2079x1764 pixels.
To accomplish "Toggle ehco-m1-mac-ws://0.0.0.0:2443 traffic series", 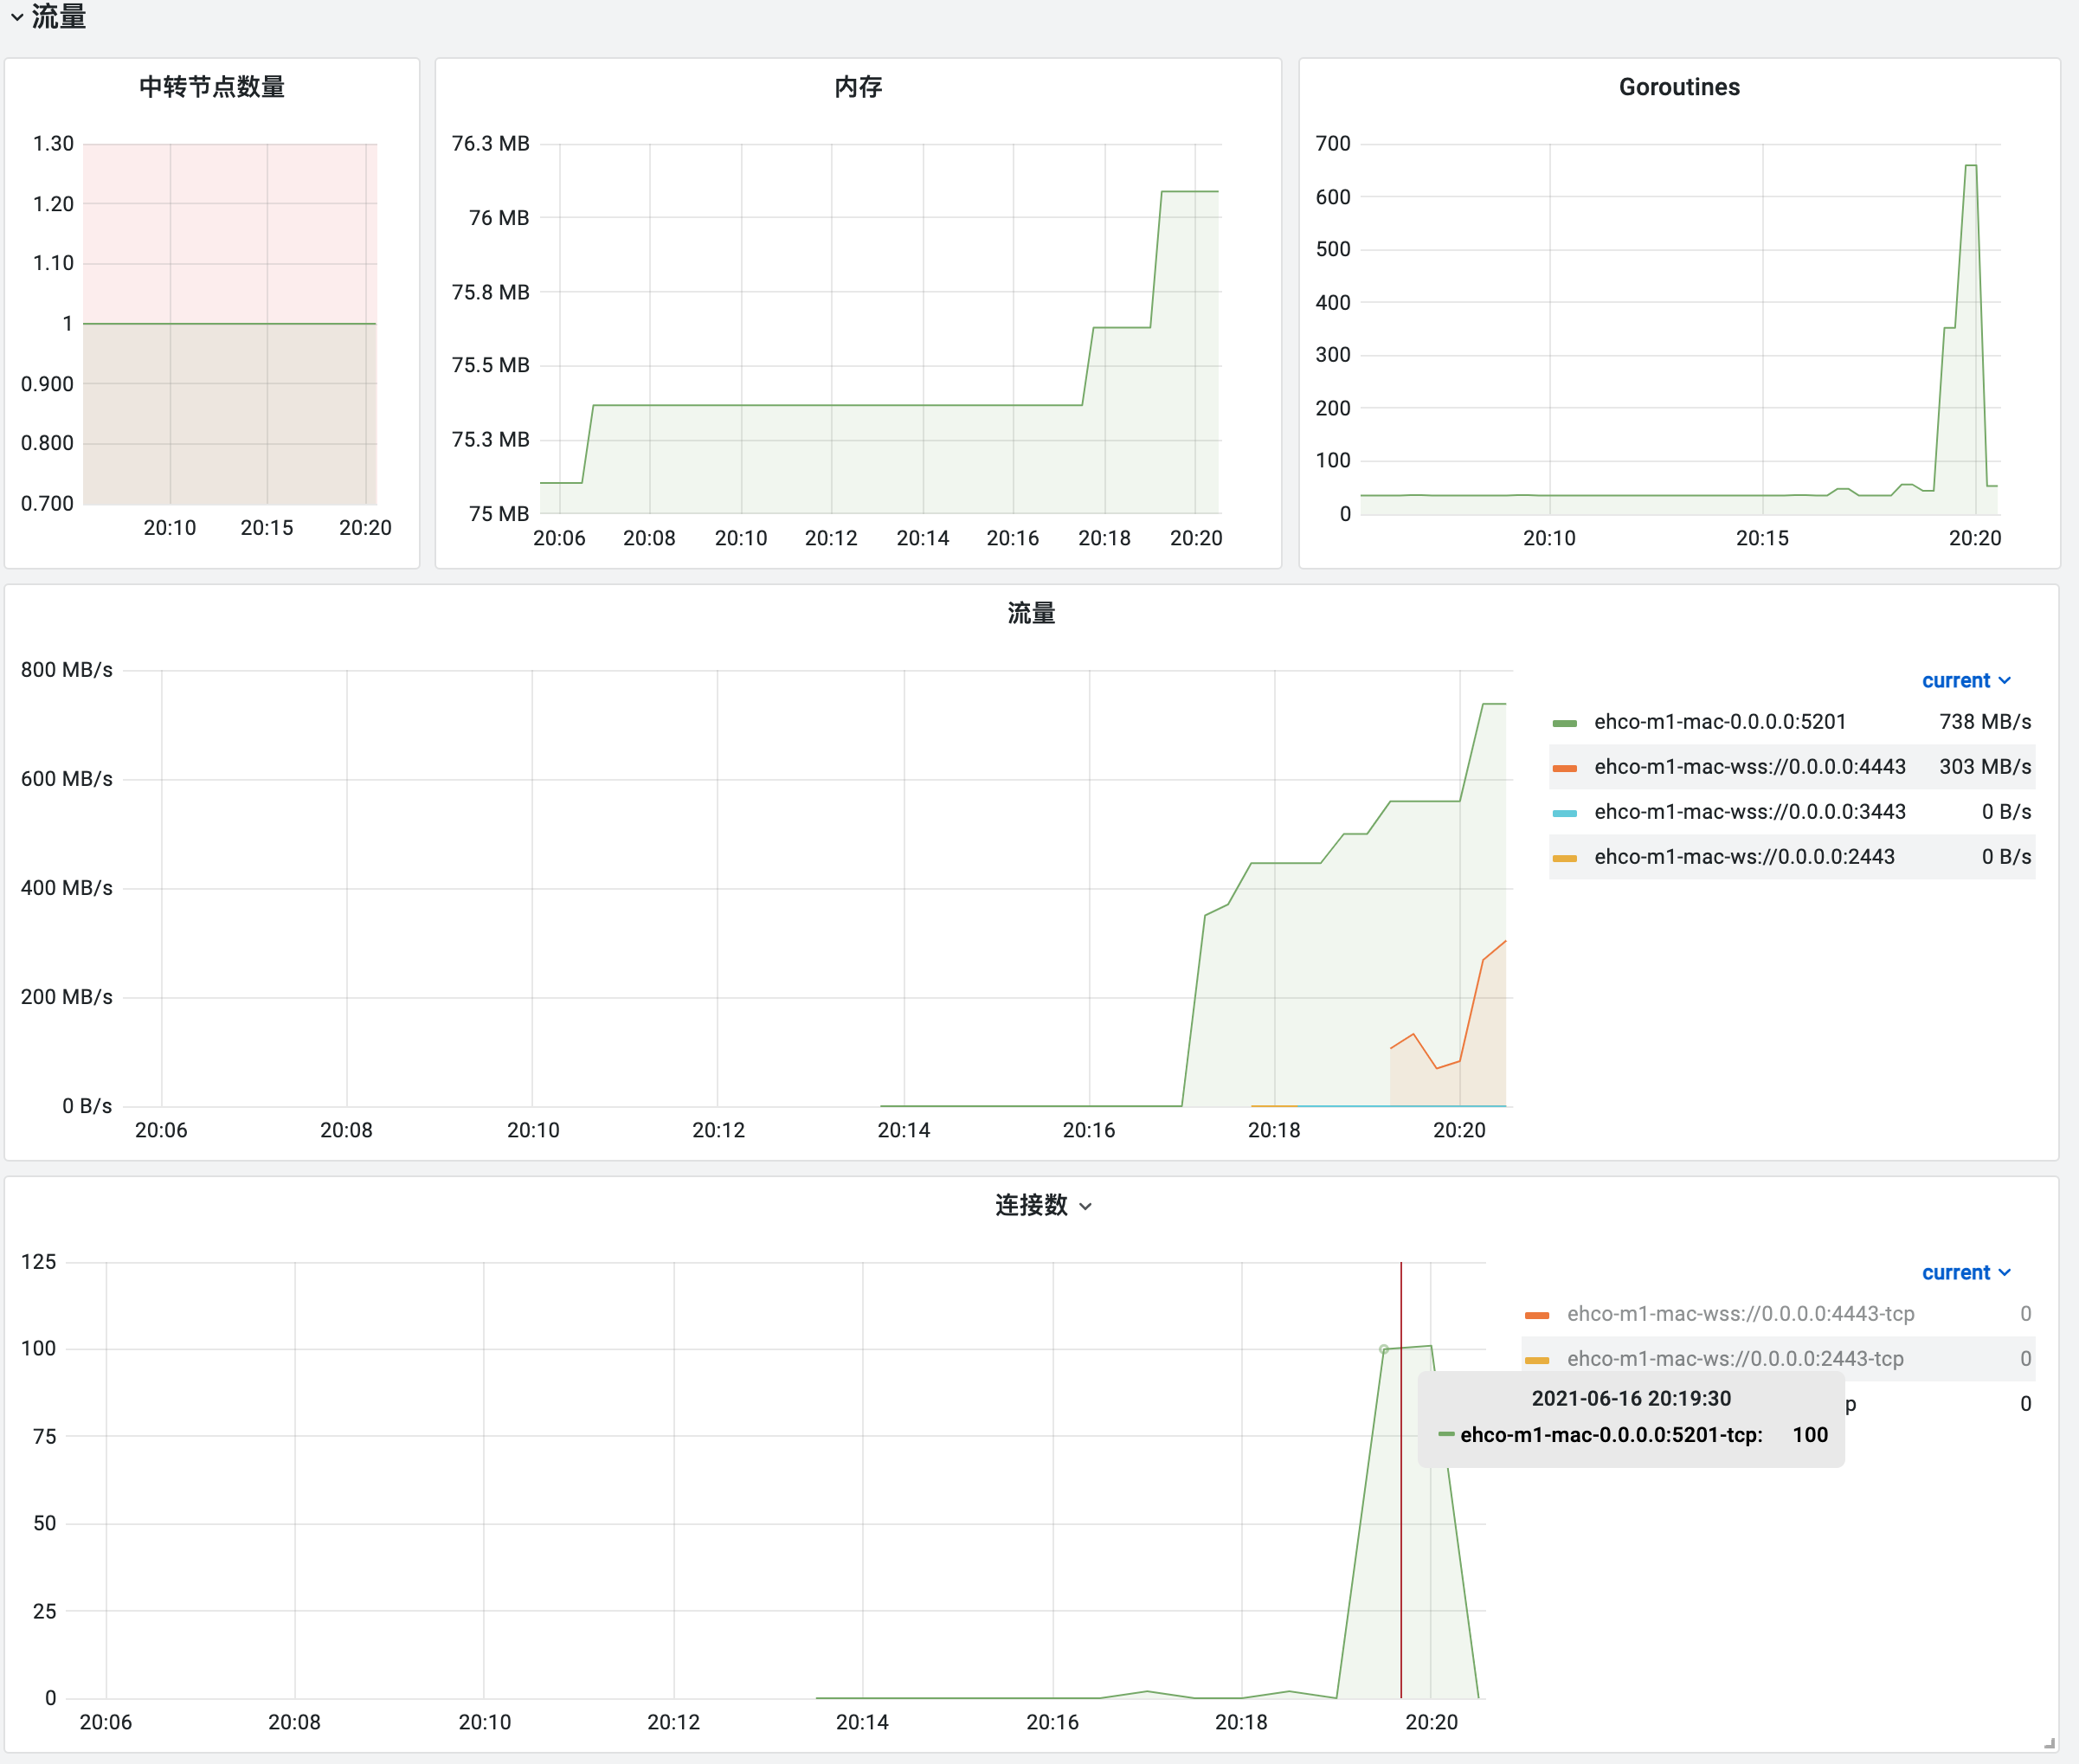I will (1743, 857).
